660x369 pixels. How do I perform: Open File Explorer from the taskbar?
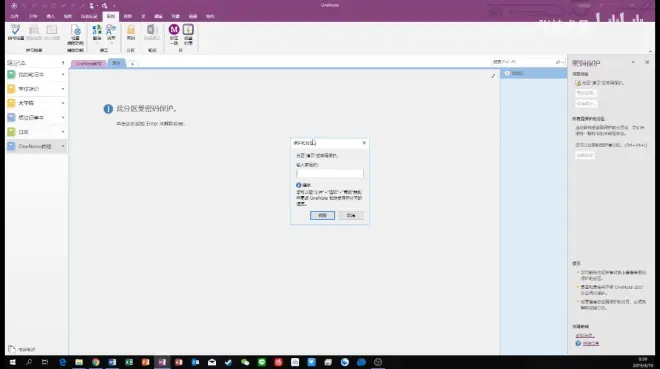pyautogui.click(x=79, y=362)
